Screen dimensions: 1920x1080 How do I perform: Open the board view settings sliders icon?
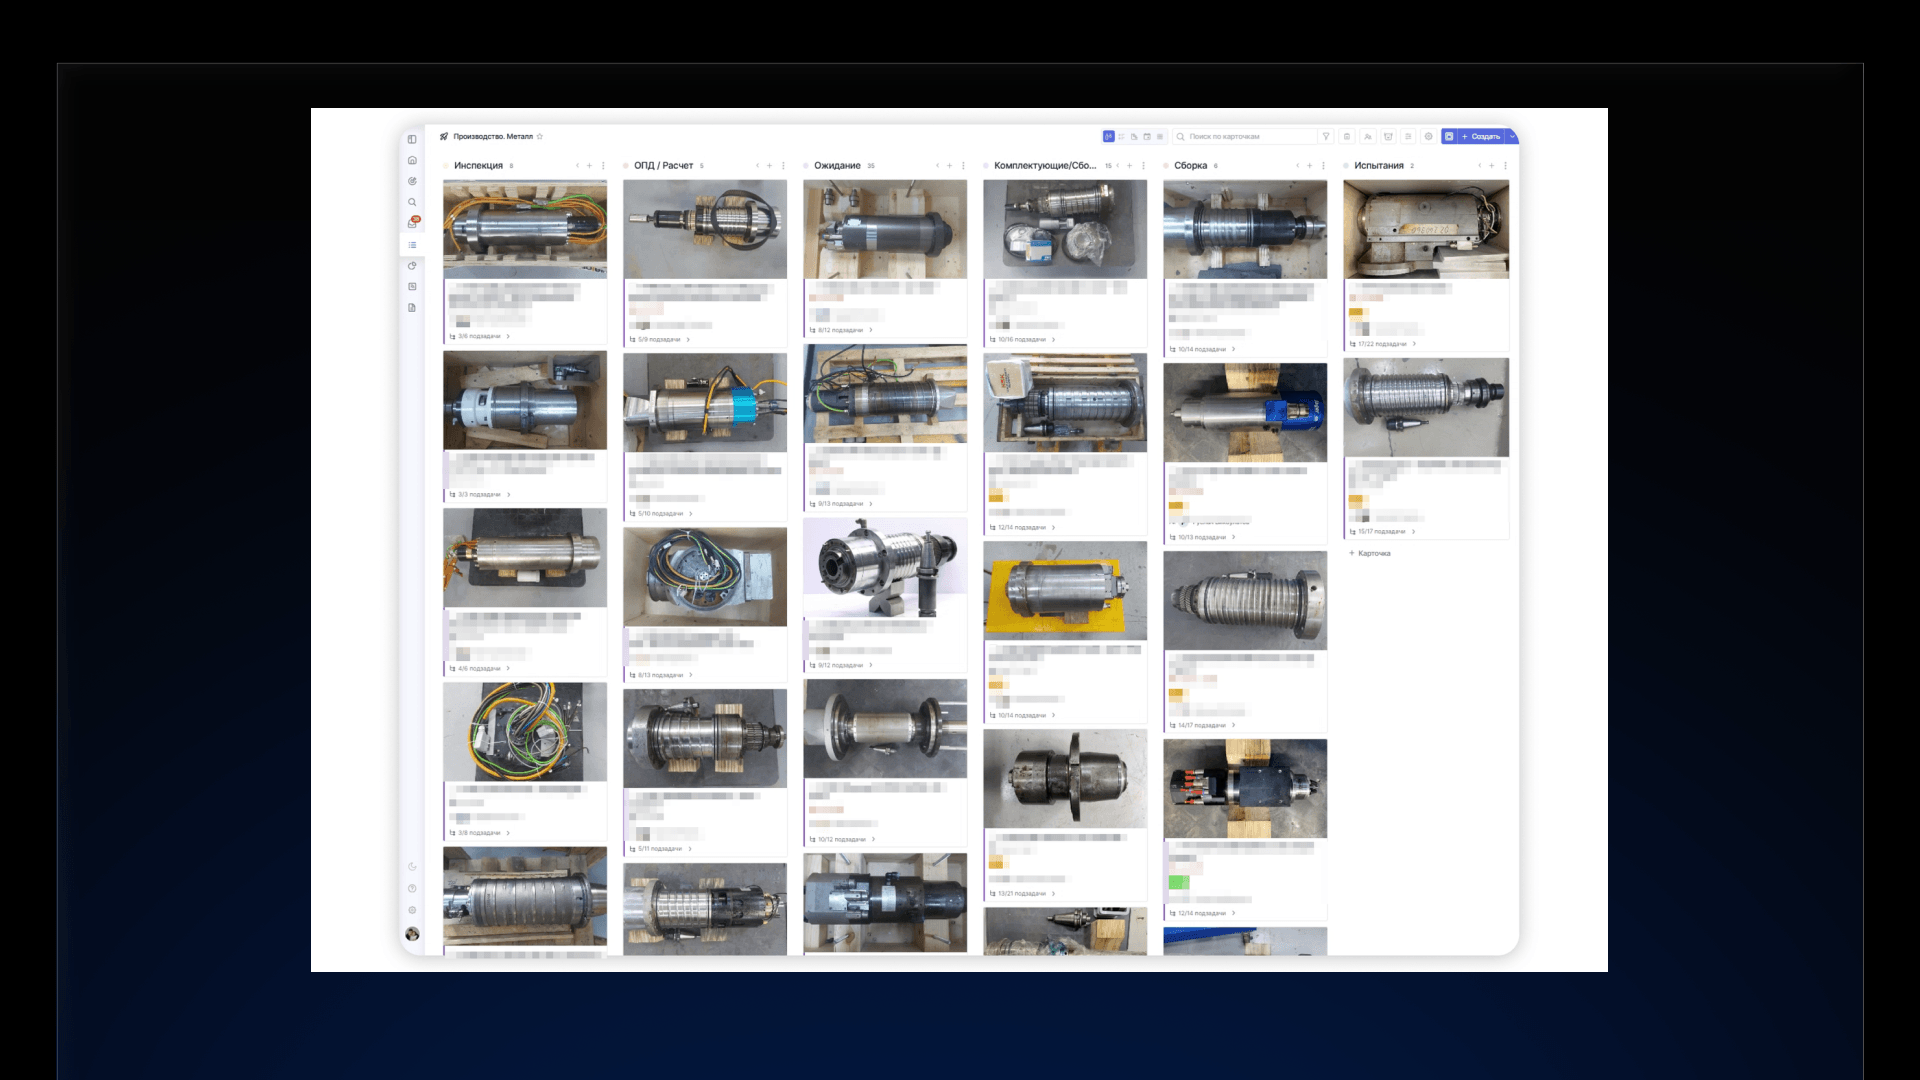pyautogui.click(x=1408, y=136)
